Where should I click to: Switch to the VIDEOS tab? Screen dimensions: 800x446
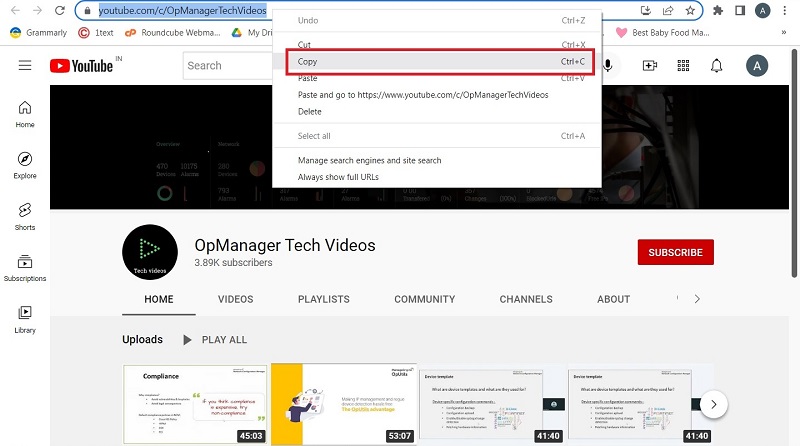point(235,300)
